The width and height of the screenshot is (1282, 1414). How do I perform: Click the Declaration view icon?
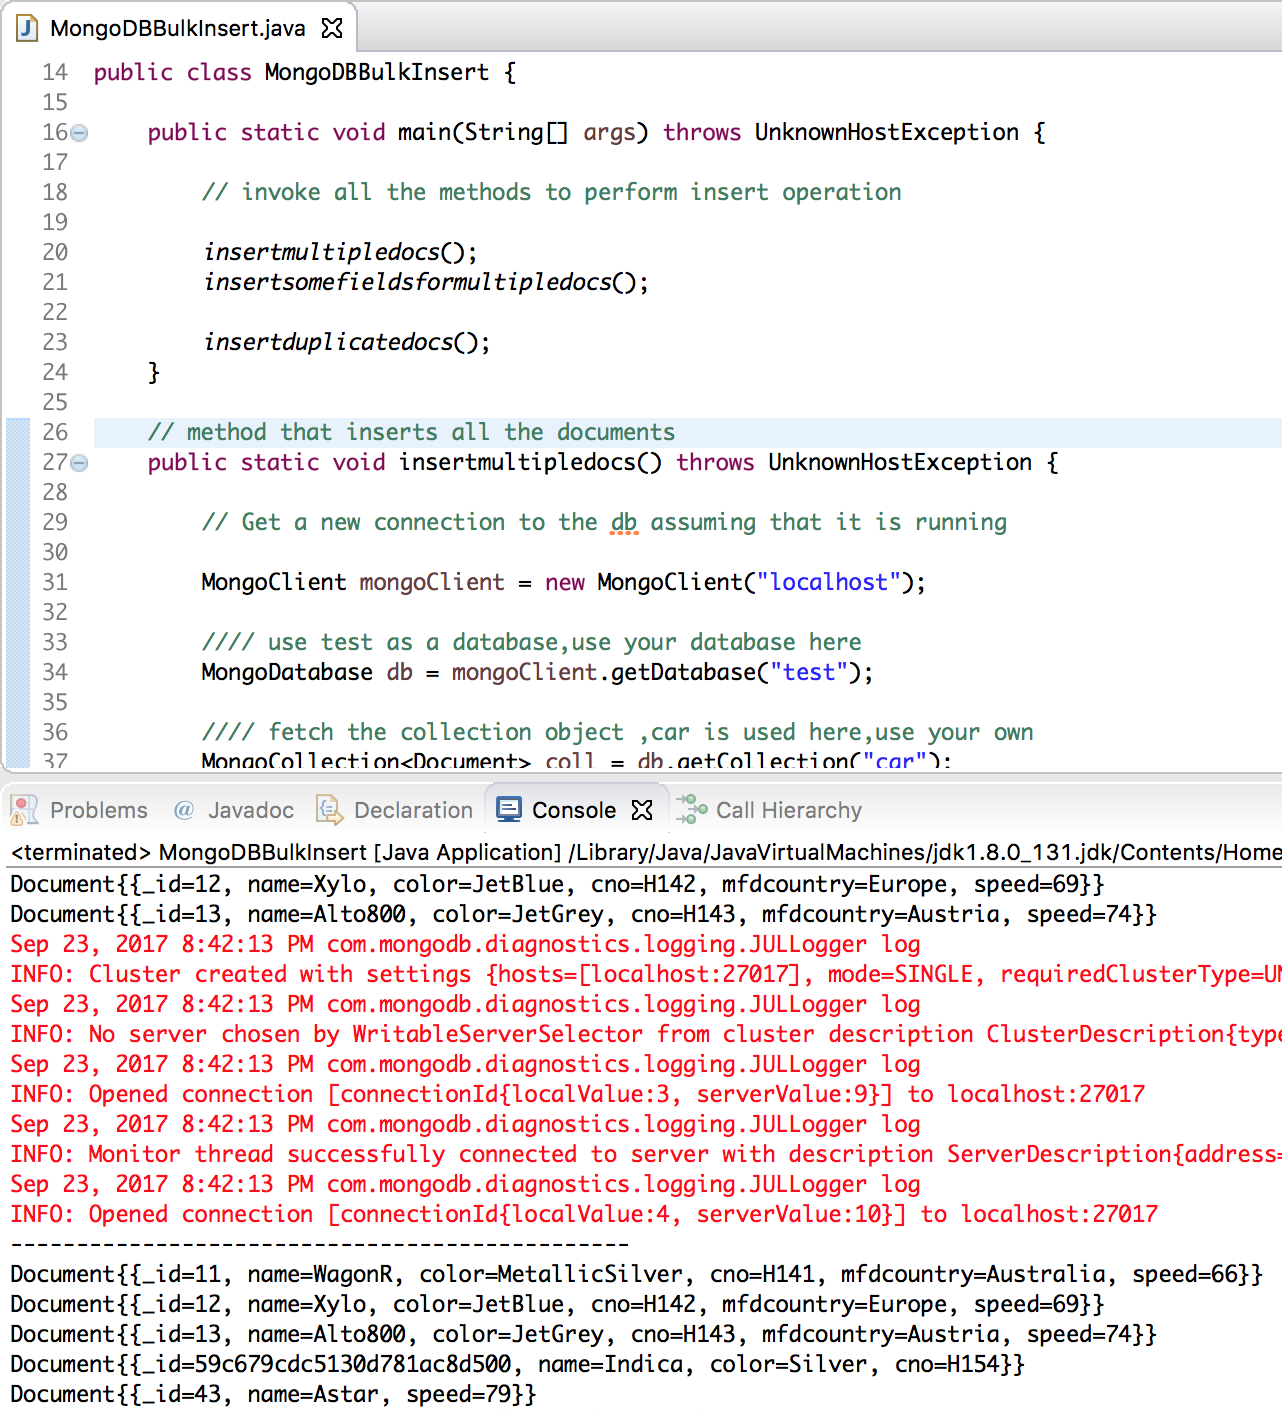point(328,810)
